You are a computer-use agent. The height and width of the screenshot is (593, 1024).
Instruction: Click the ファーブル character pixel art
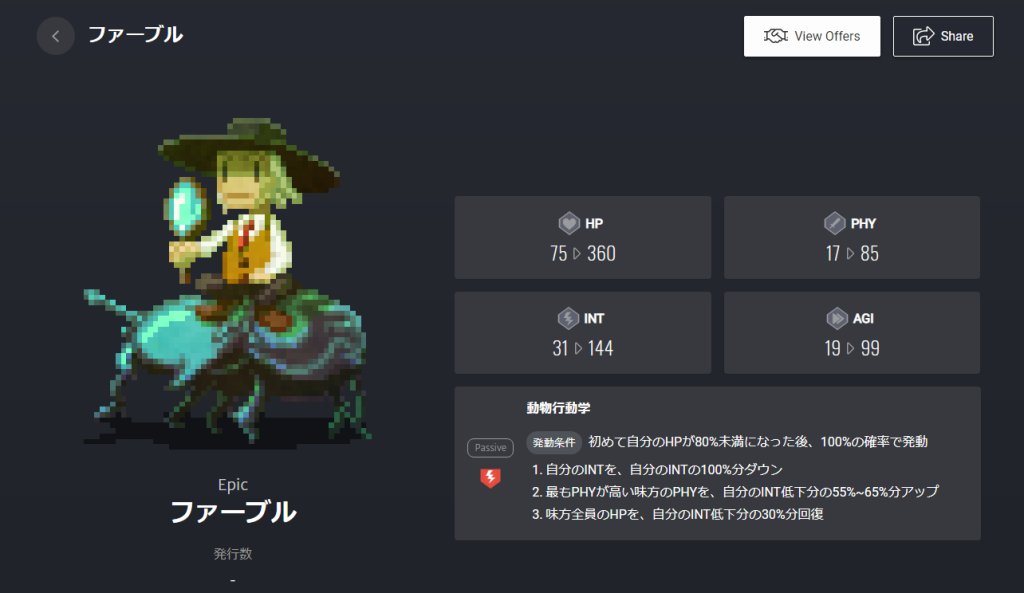tap(225, 281)
